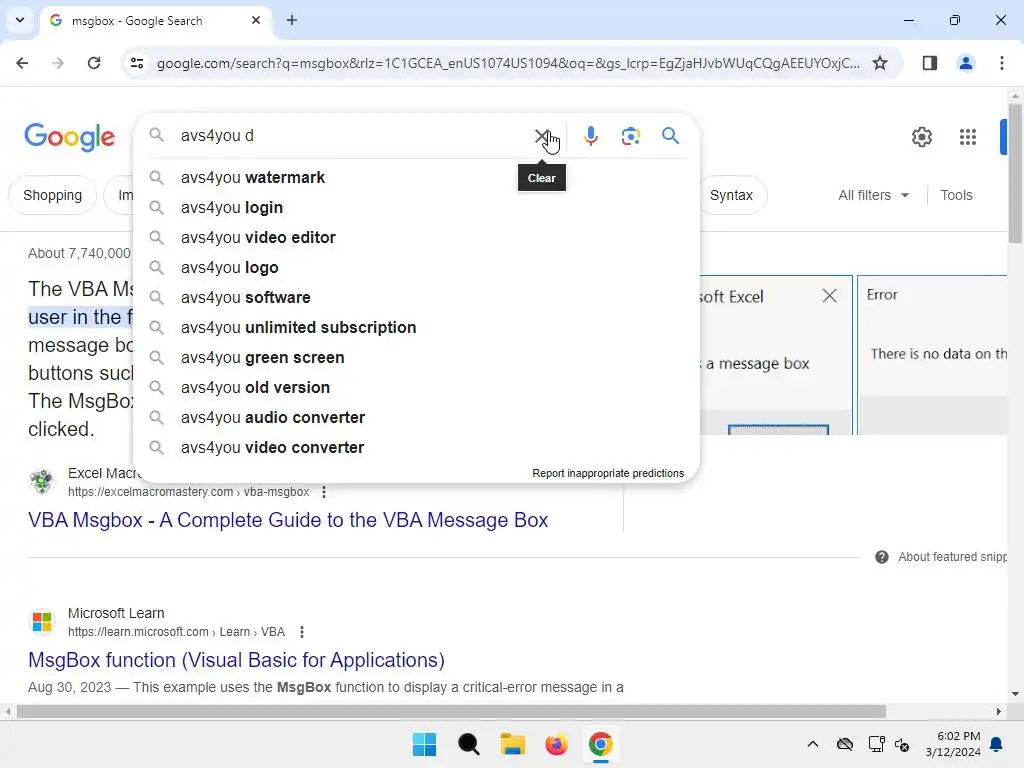
Task: Open the notifications bell
Action: tap(997, 744)
